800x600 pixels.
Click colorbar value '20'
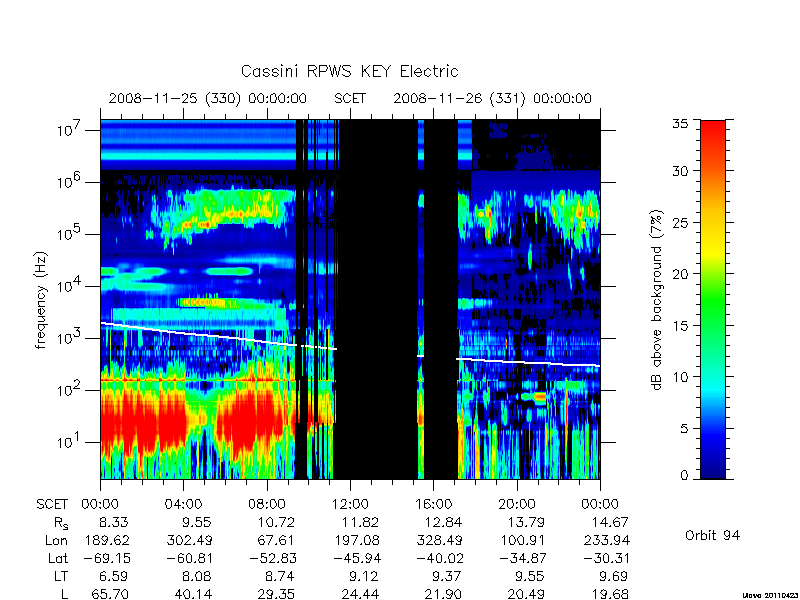(x=682, y=274)
